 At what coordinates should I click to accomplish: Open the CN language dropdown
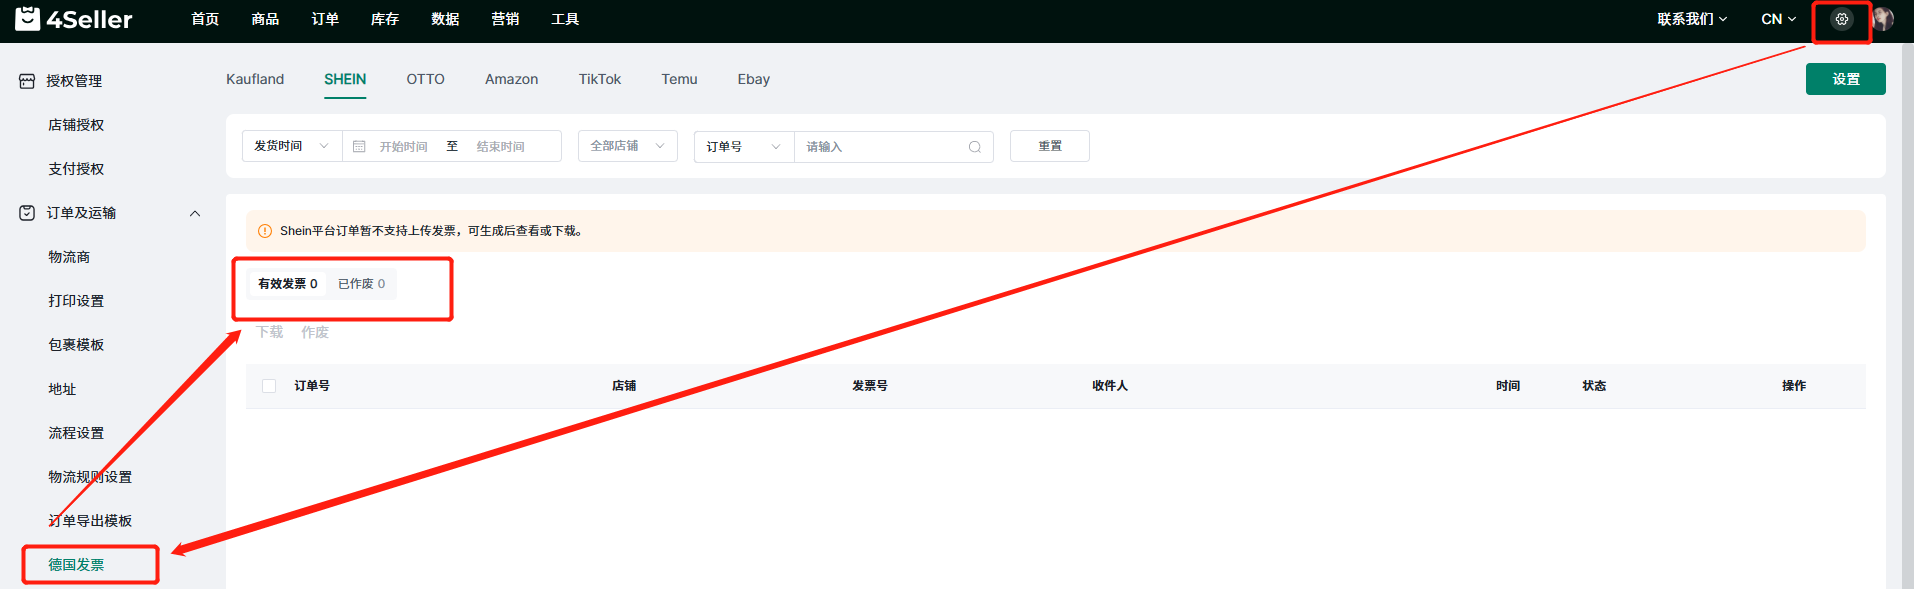click(x=1778, y=19)
